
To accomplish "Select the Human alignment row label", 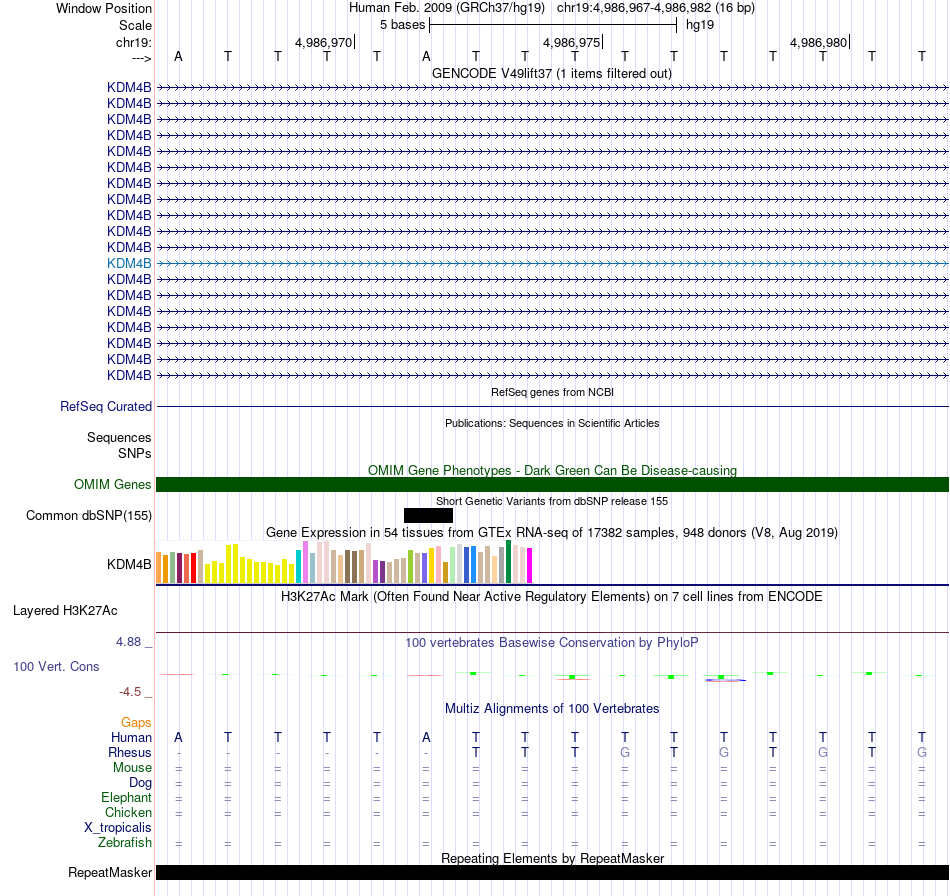I will pos(131,737).
